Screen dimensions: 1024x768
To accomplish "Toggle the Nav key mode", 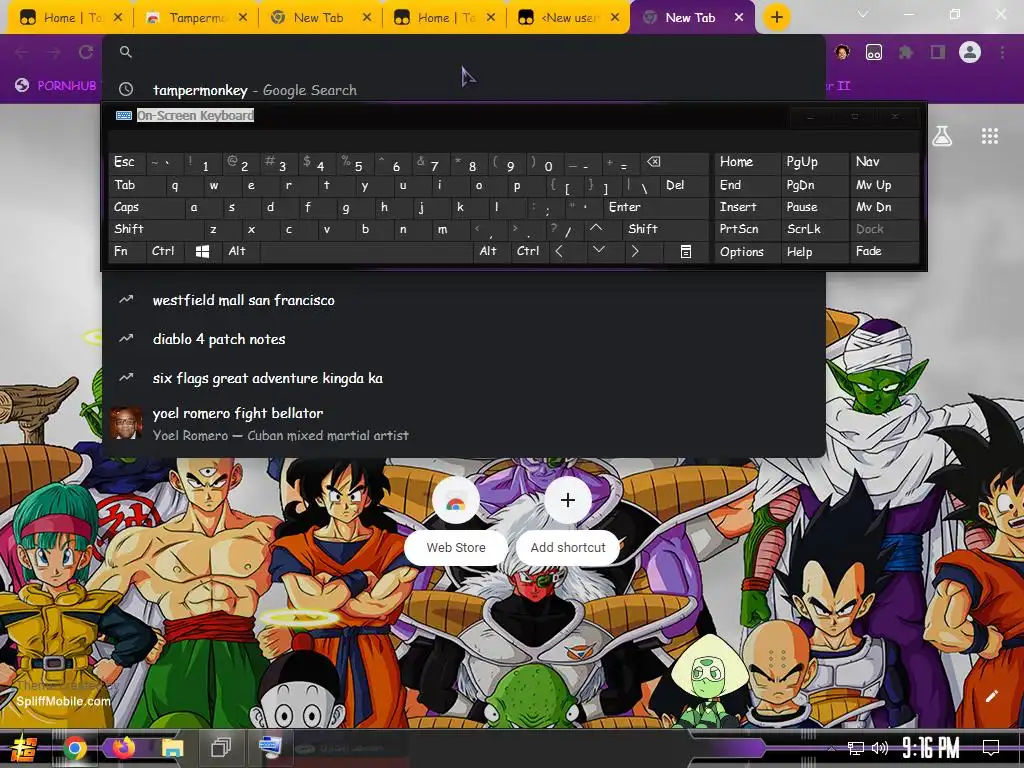I will 884,162.
